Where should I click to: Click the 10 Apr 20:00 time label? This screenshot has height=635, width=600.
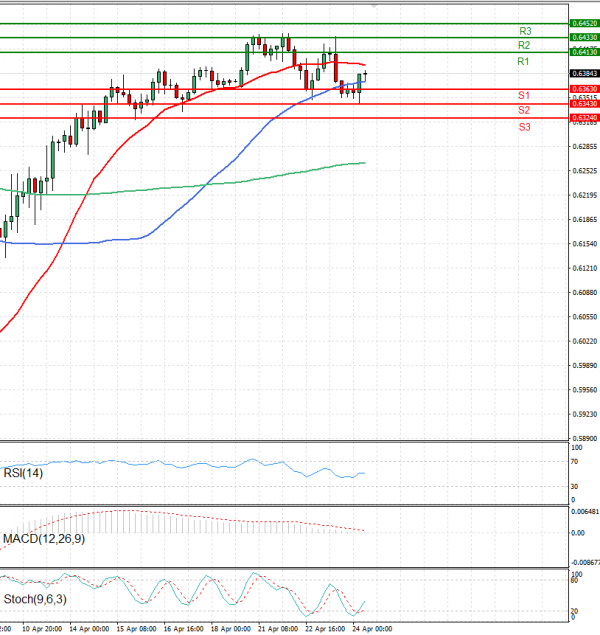(x=42, y=629)
